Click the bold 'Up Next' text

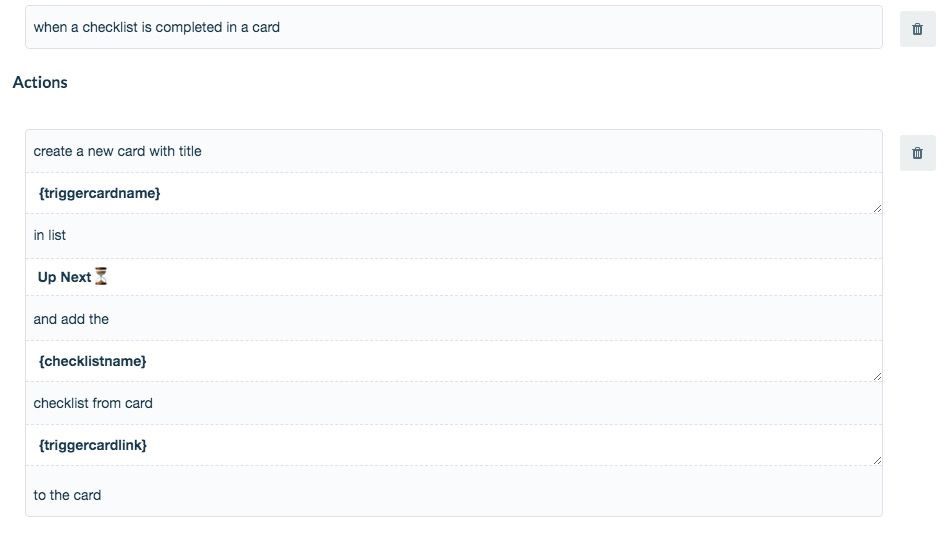[x=64, y=277]
